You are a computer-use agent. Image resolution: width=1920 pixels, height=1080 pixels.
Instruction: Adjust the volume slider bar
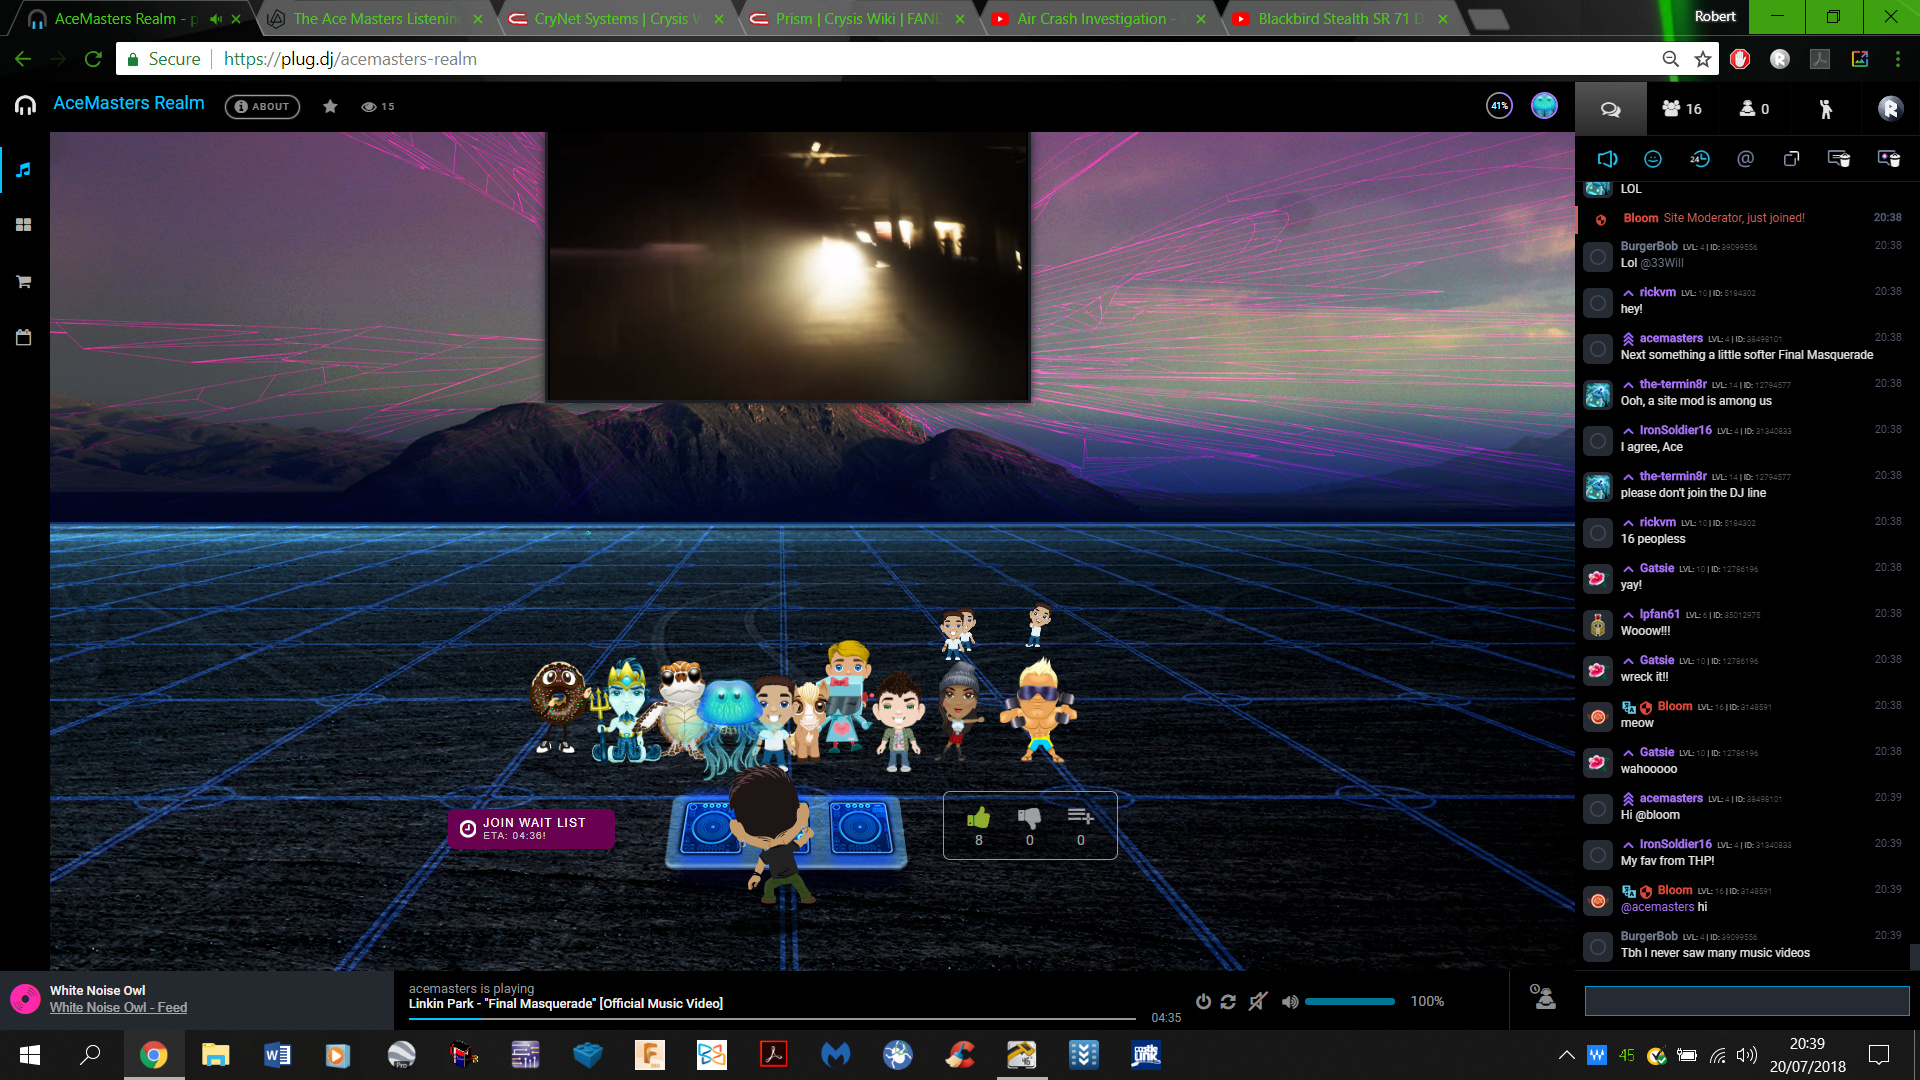pyautogui.click(x=1350, y=1001)
